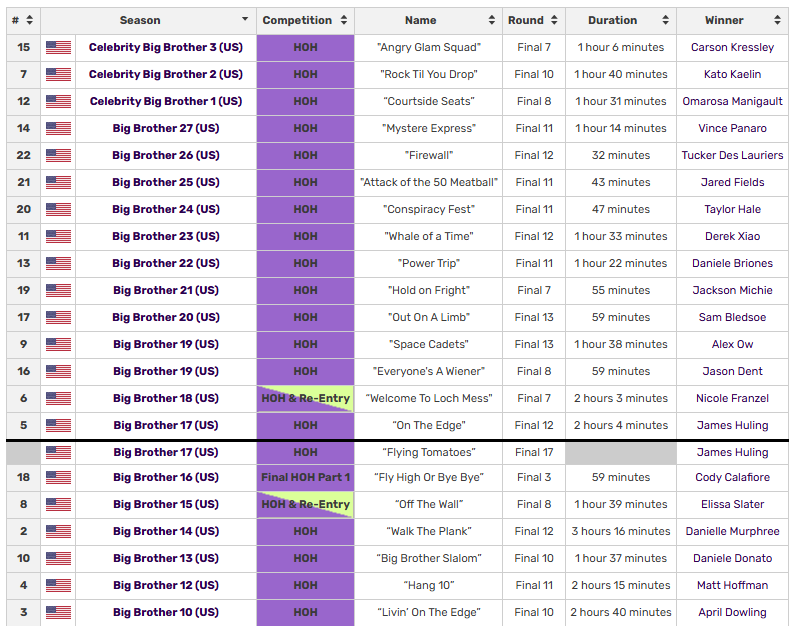
Task: Open Cody Calafiore link
Action: point(732,477)
